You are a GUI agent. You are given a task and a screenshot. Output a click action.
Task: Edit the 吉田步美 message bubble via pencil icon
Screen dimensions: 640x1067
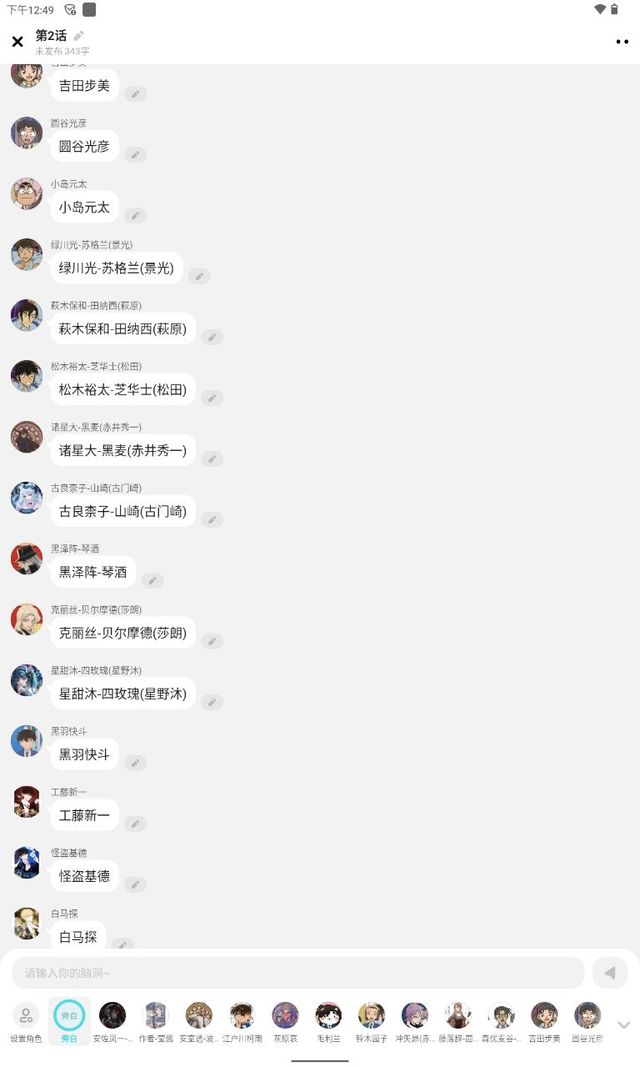pos(135,94)
